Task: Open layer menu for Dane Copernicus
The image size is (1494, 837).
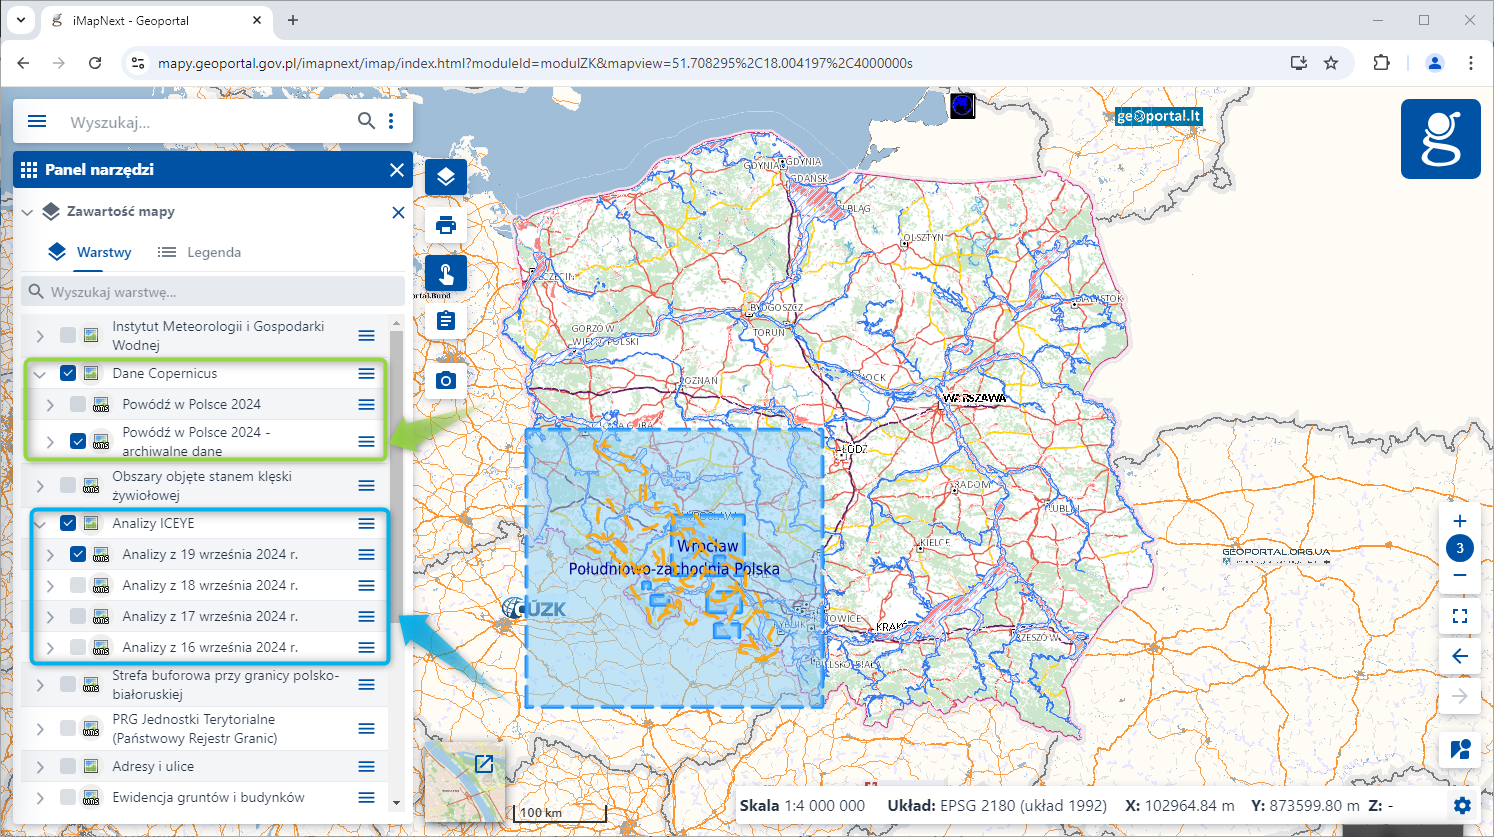Action: (367, 373)
